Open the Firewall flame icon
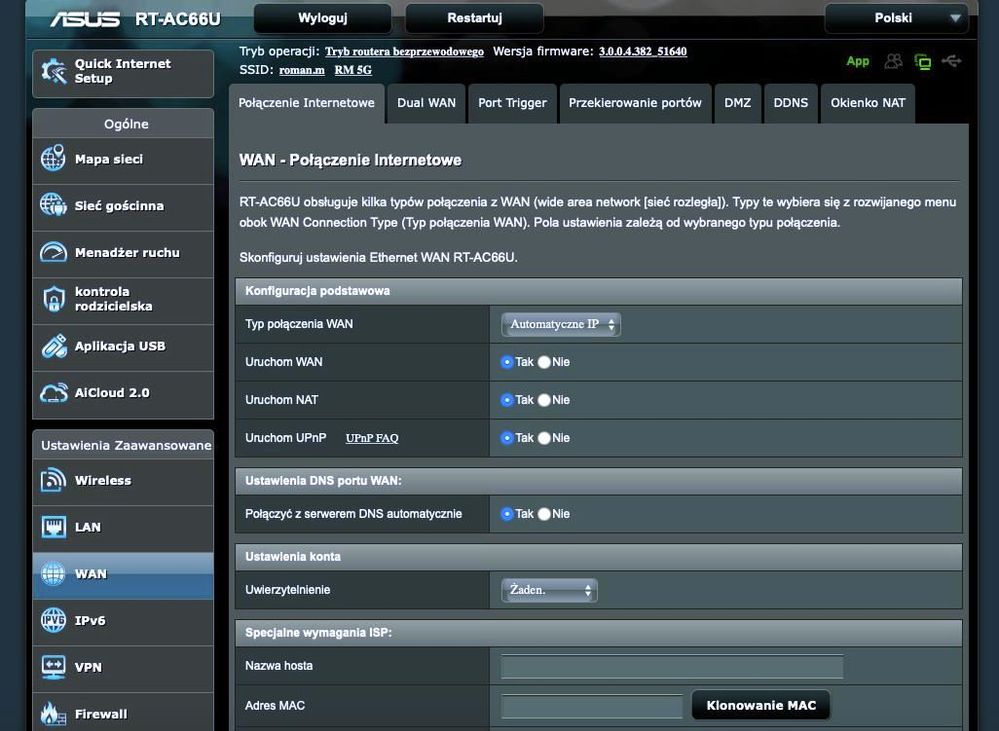Screen dimensions: 999x731 click(x=53, y=714)
